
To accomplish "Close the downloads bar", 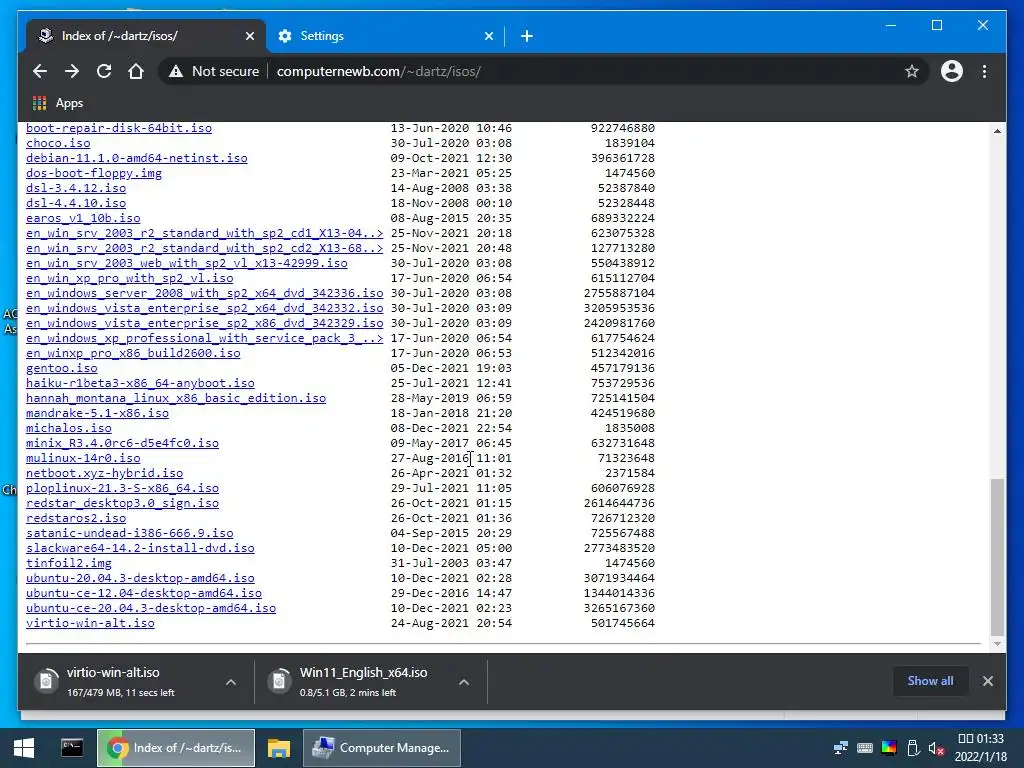I will click(x=987, y=681).
